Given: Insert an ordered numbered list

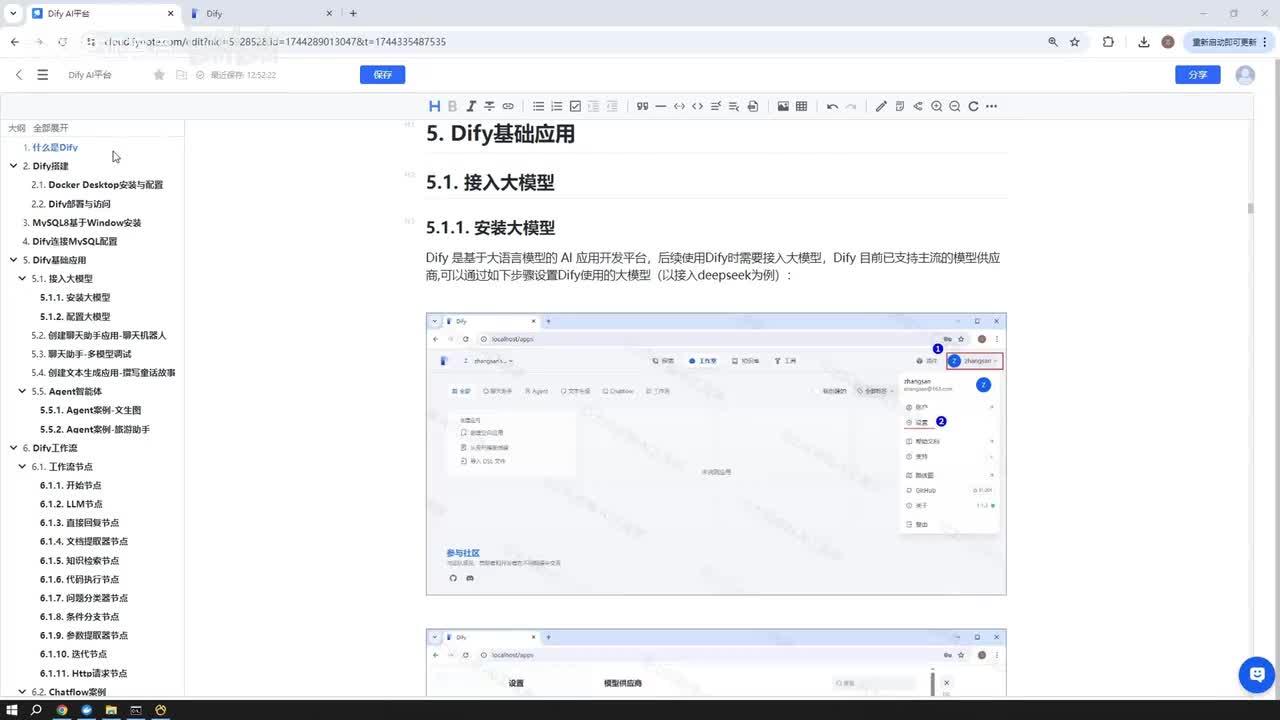Looking at the screenshot, I should pyautogui.click(x=557, y=106).
